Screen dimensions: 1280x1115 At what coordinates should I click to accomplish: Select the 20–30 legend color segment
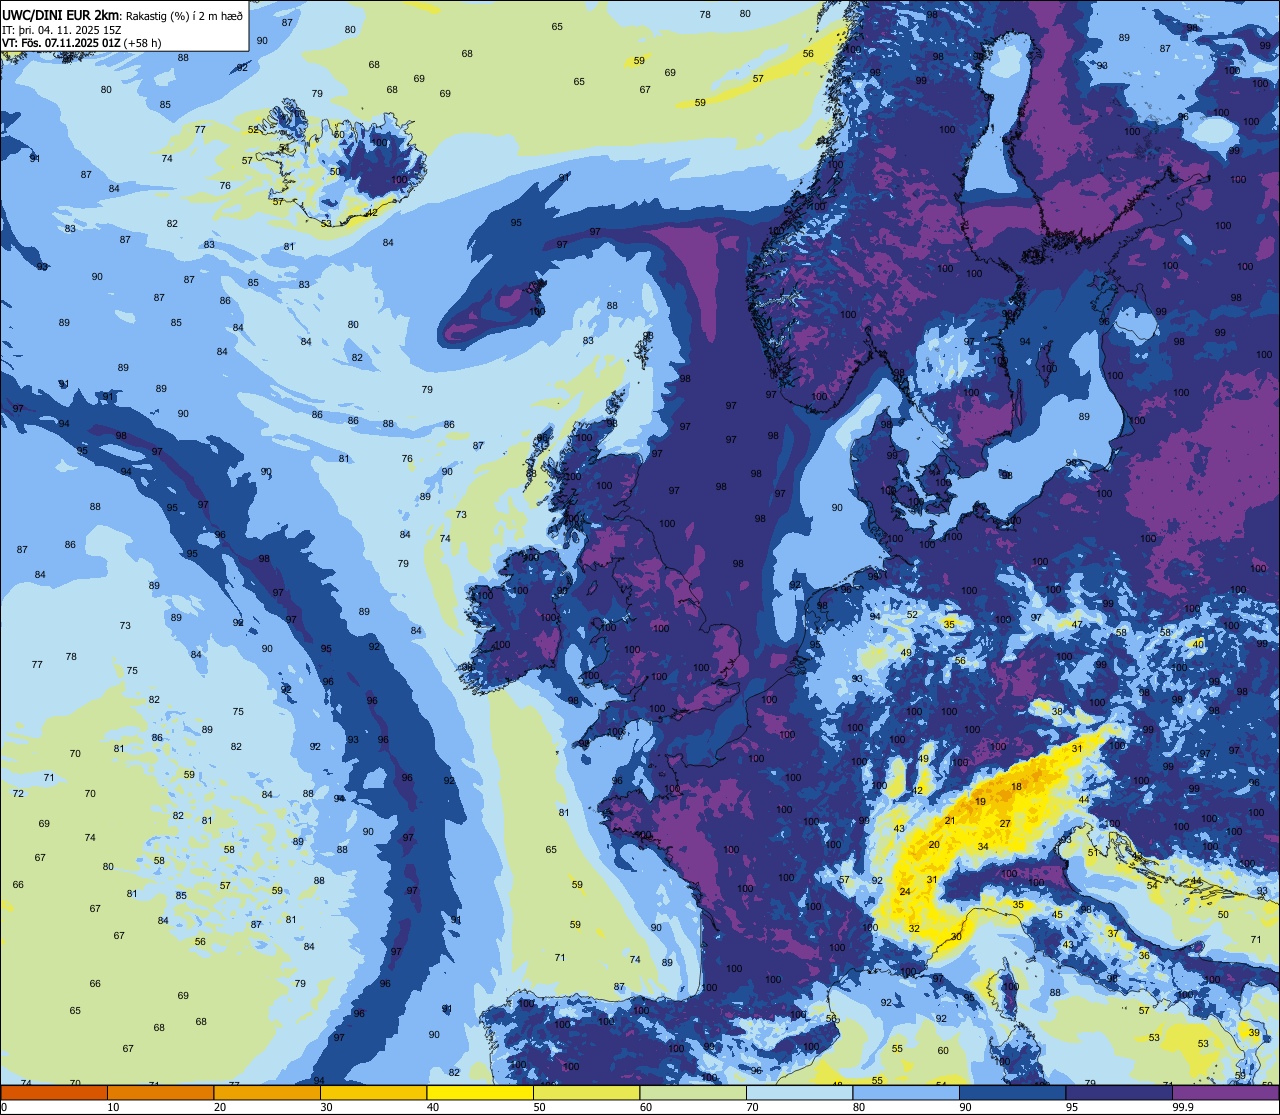267,1092
